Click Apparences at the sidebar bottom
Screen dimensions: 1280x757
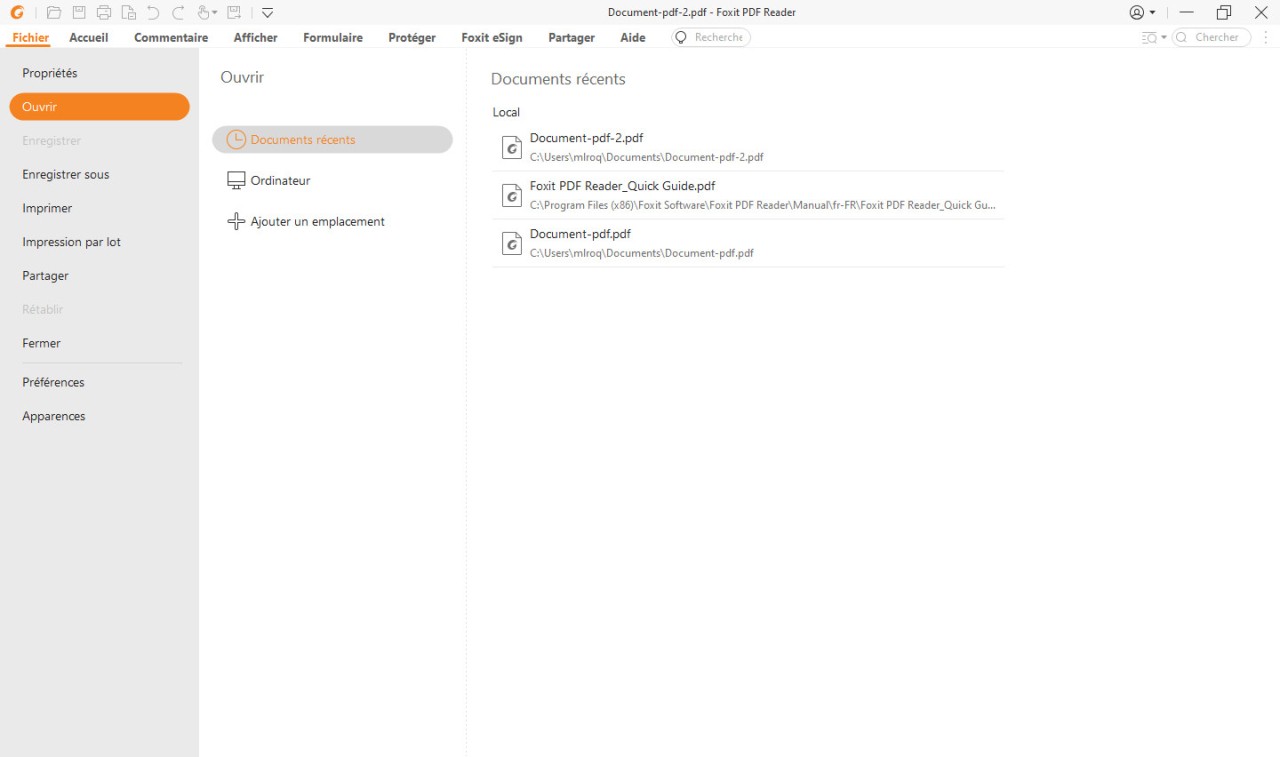53,416
